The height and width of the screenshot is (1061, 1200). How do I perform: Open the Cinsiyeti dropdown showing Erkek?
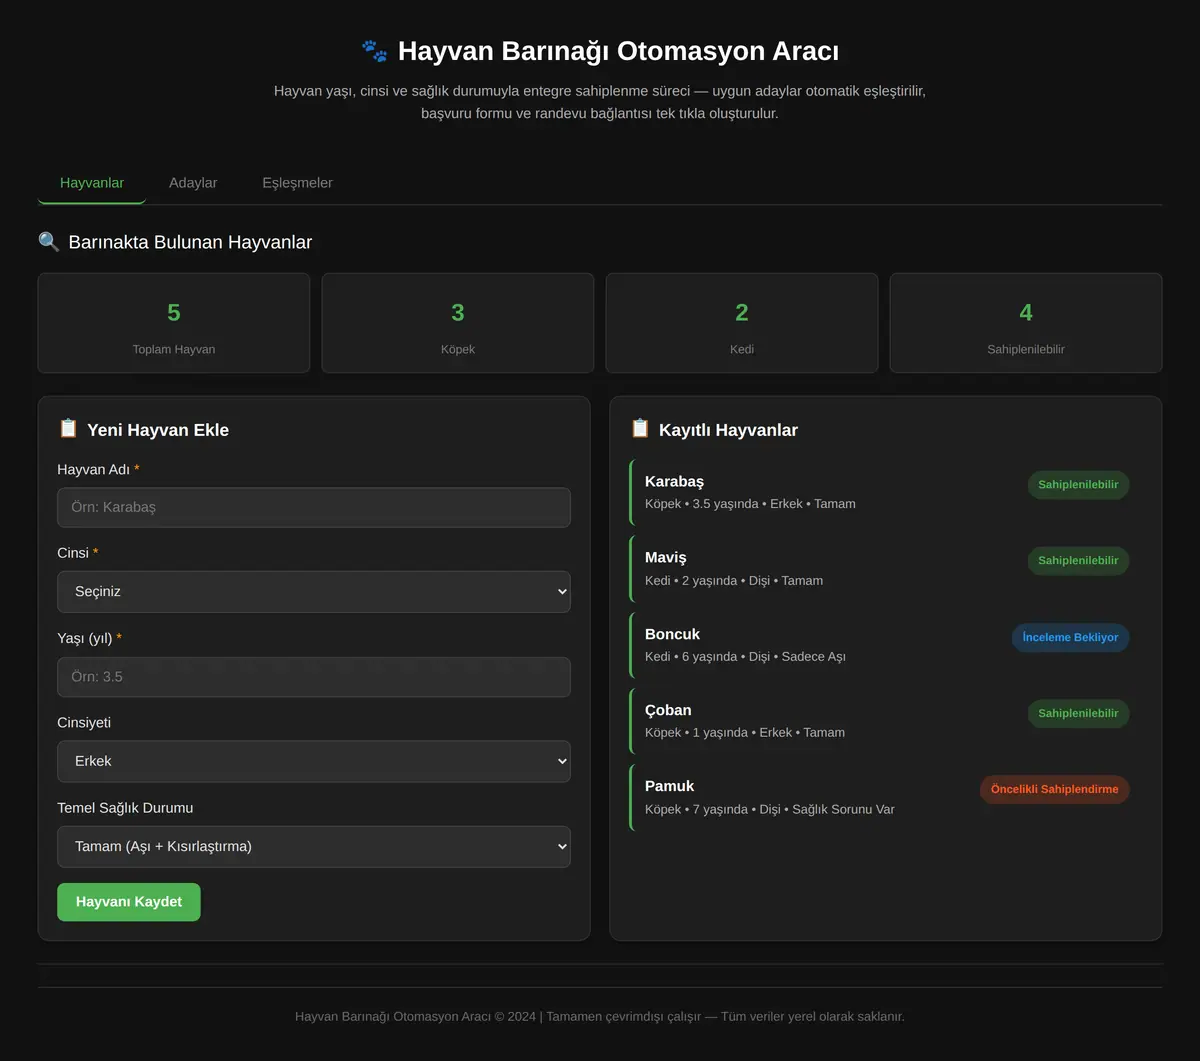pos(314,761)
